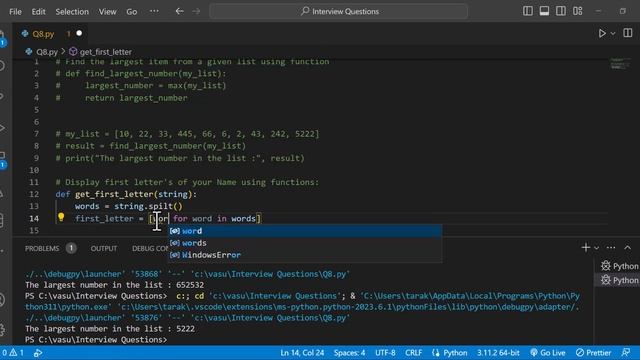Split the editor to the right
The image size is (640, 360).
[x=628, y=33]
